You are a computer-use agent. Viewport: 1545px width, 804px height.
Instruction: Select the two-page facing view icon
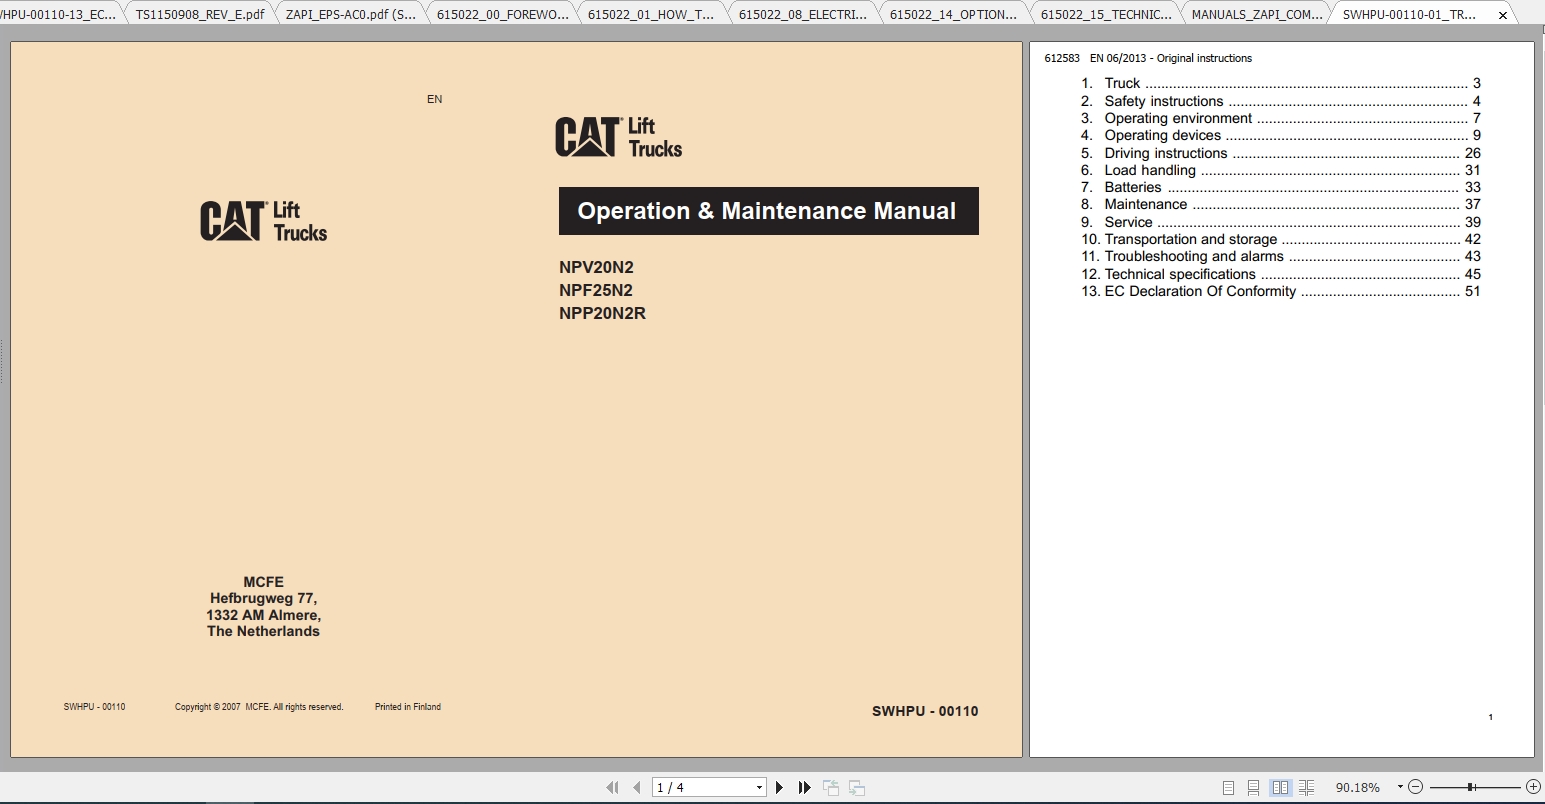[x=1282, y=787]
